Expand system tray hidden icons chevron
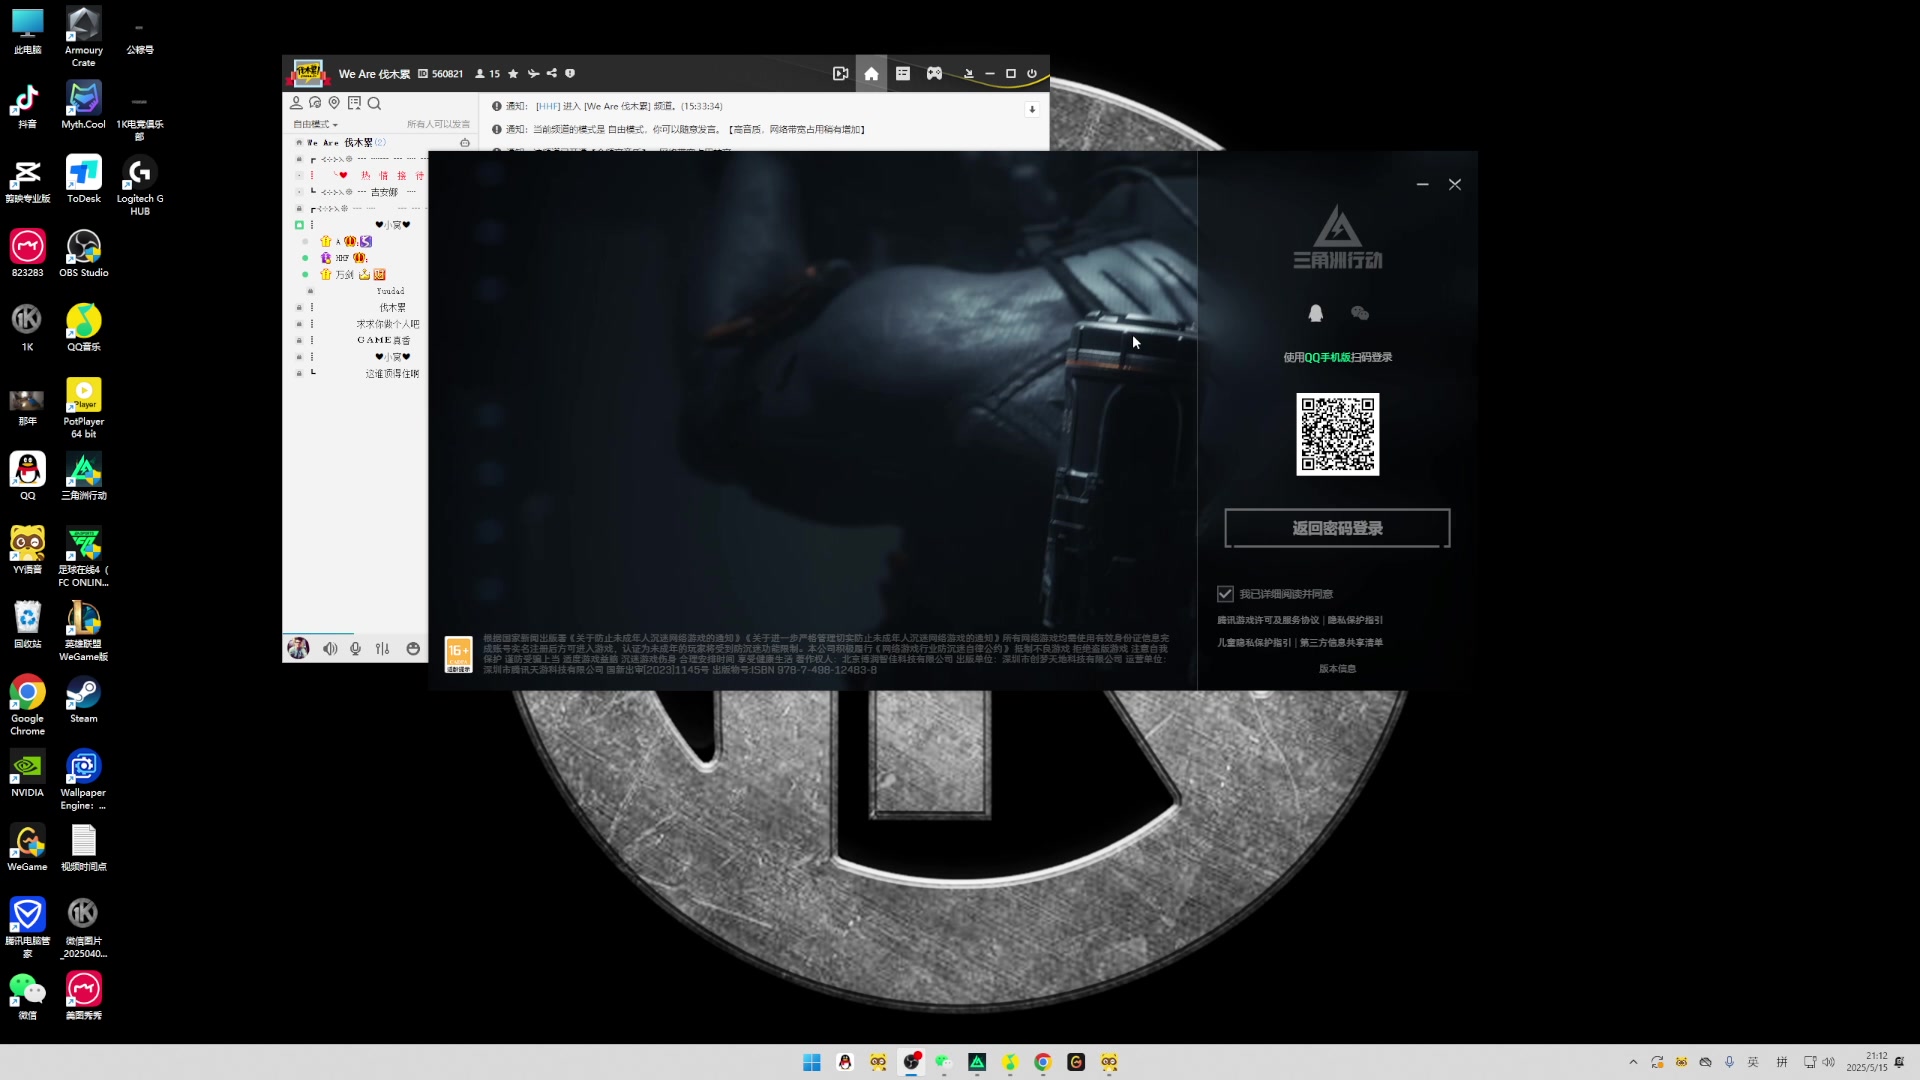Viewport: 1920px width, 1080px height. click(1633, 1062)
